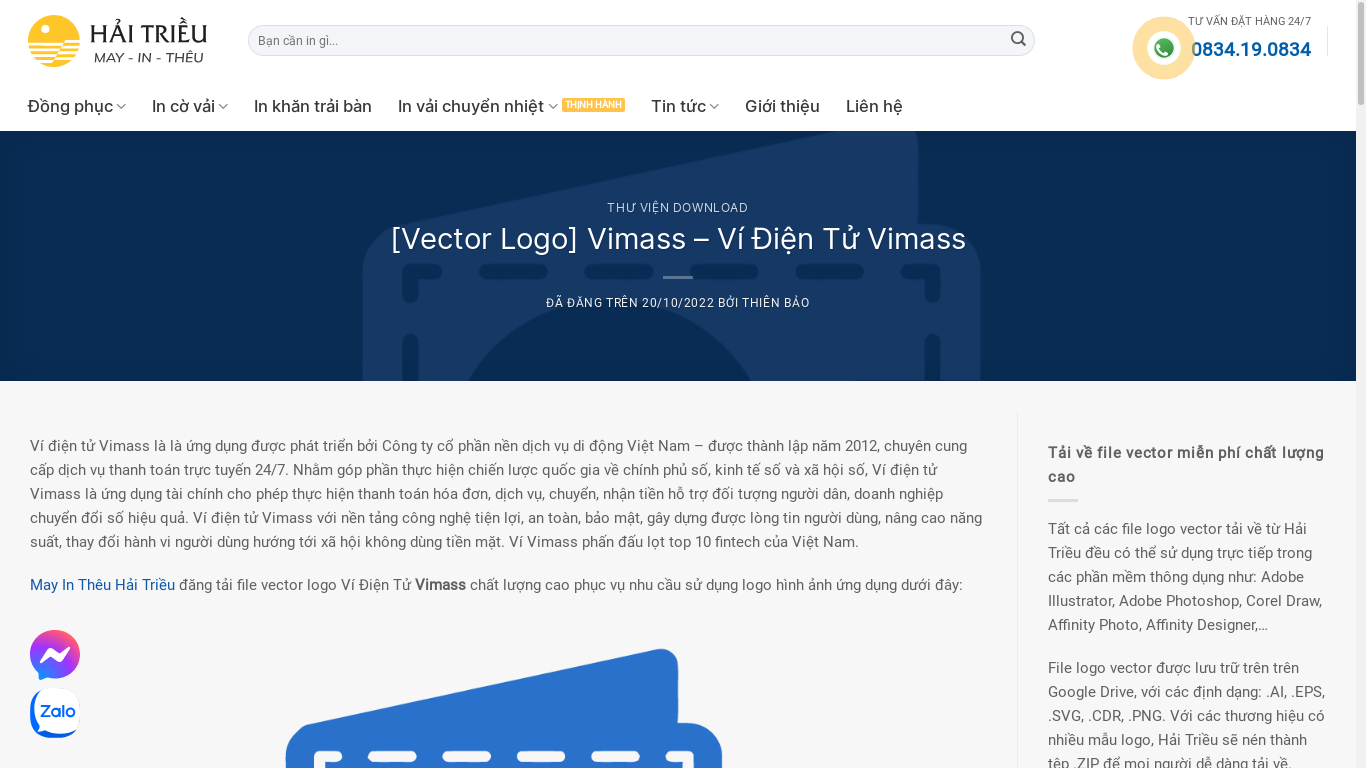
Task: Open the Đồng phục menu
Action: pos(70,106)
